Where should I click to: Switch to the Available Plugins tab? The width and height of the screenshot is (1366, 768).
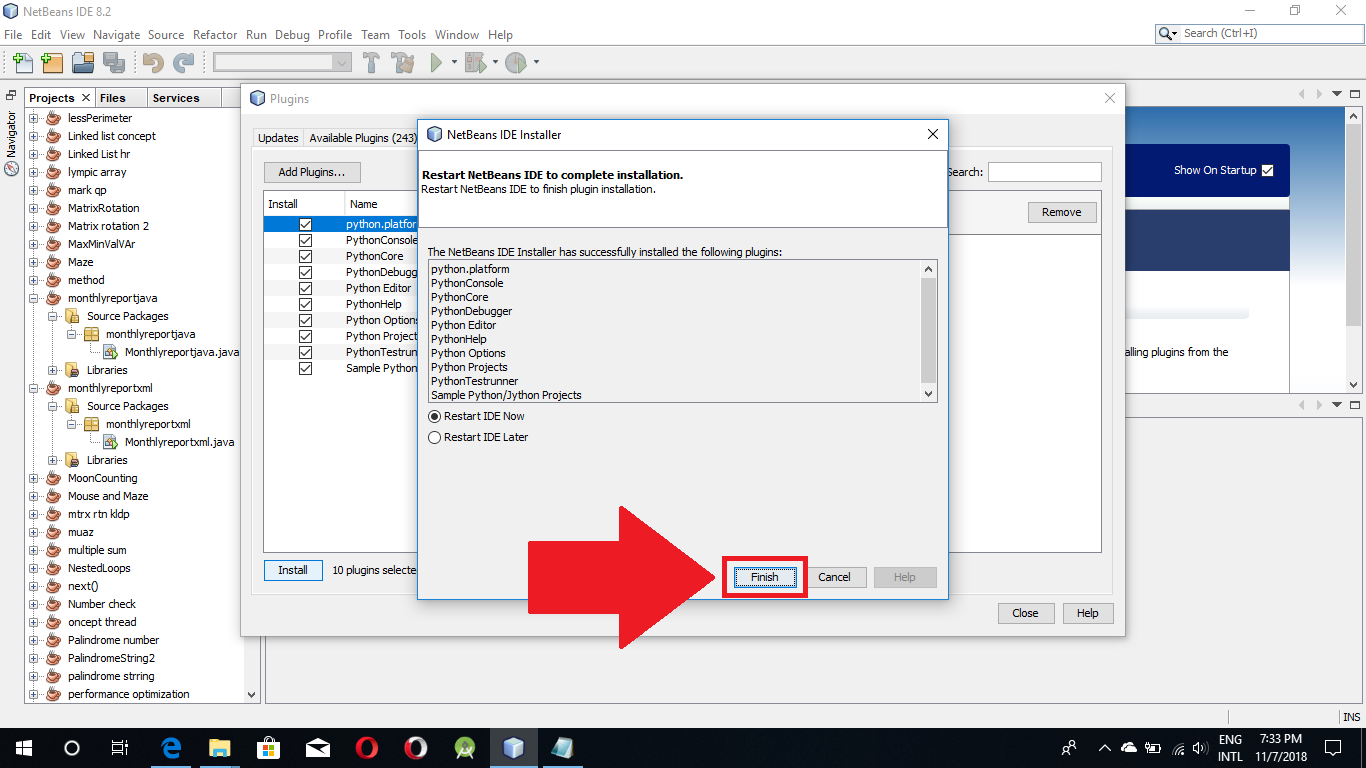point(362,138)
